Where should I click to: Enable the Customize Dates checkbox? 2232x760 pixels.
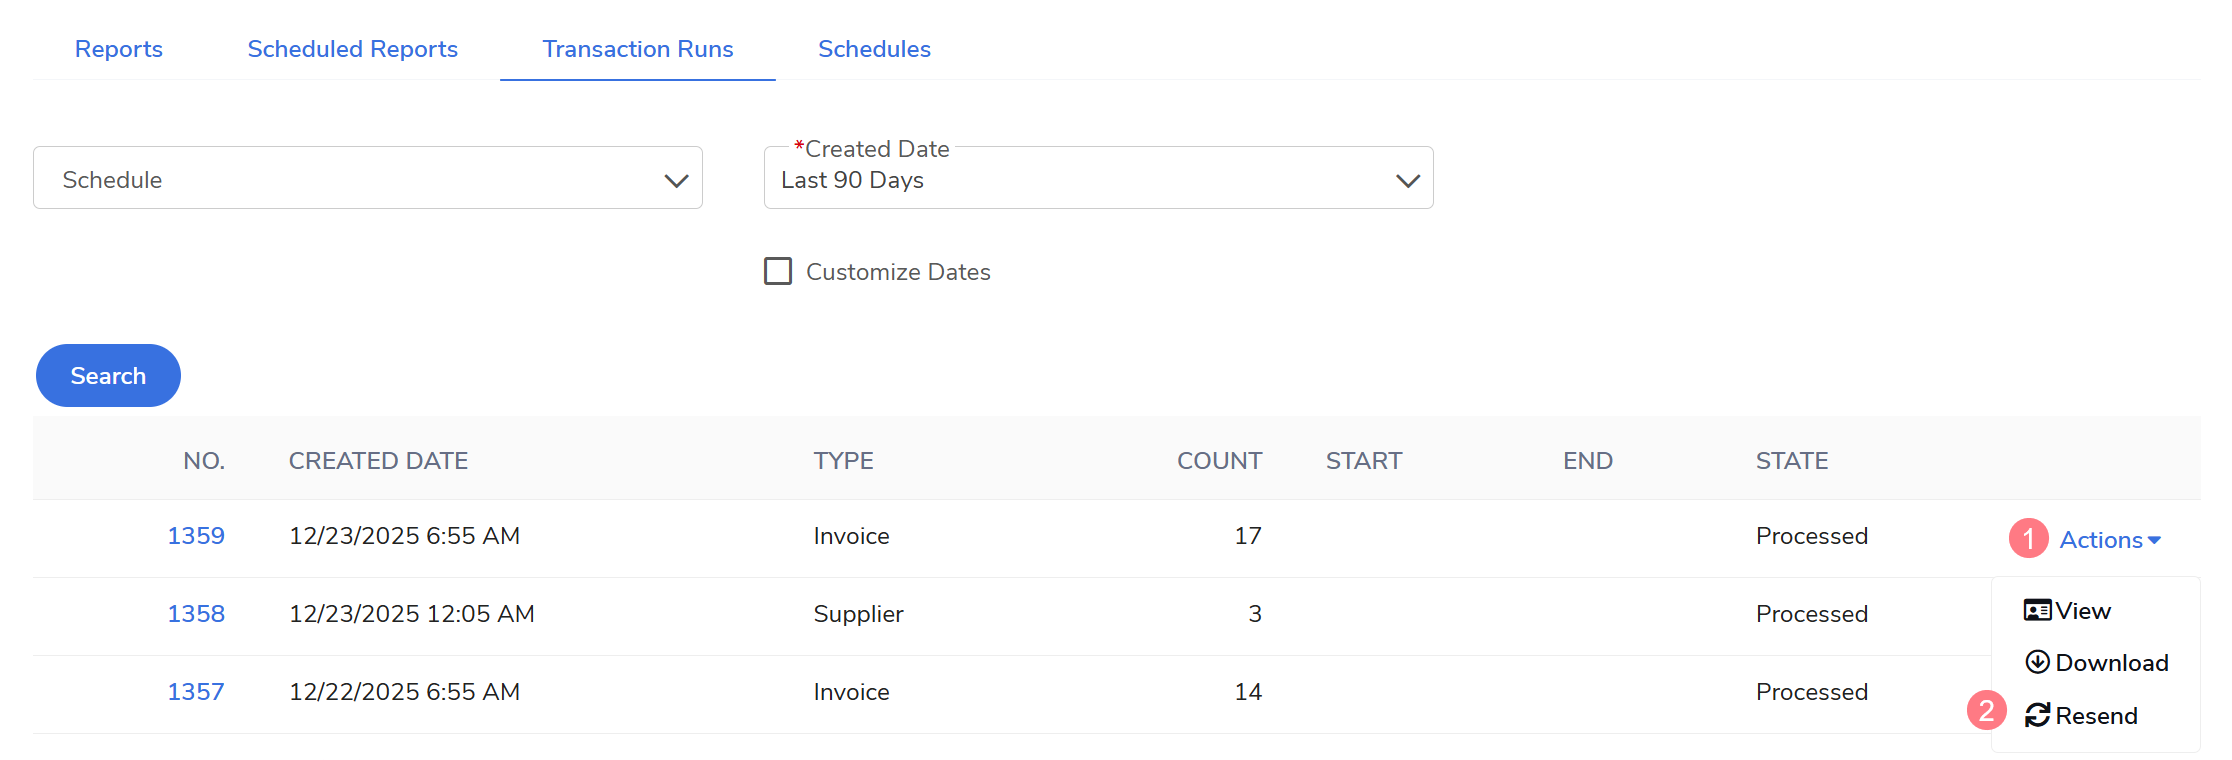coord(778,271)
